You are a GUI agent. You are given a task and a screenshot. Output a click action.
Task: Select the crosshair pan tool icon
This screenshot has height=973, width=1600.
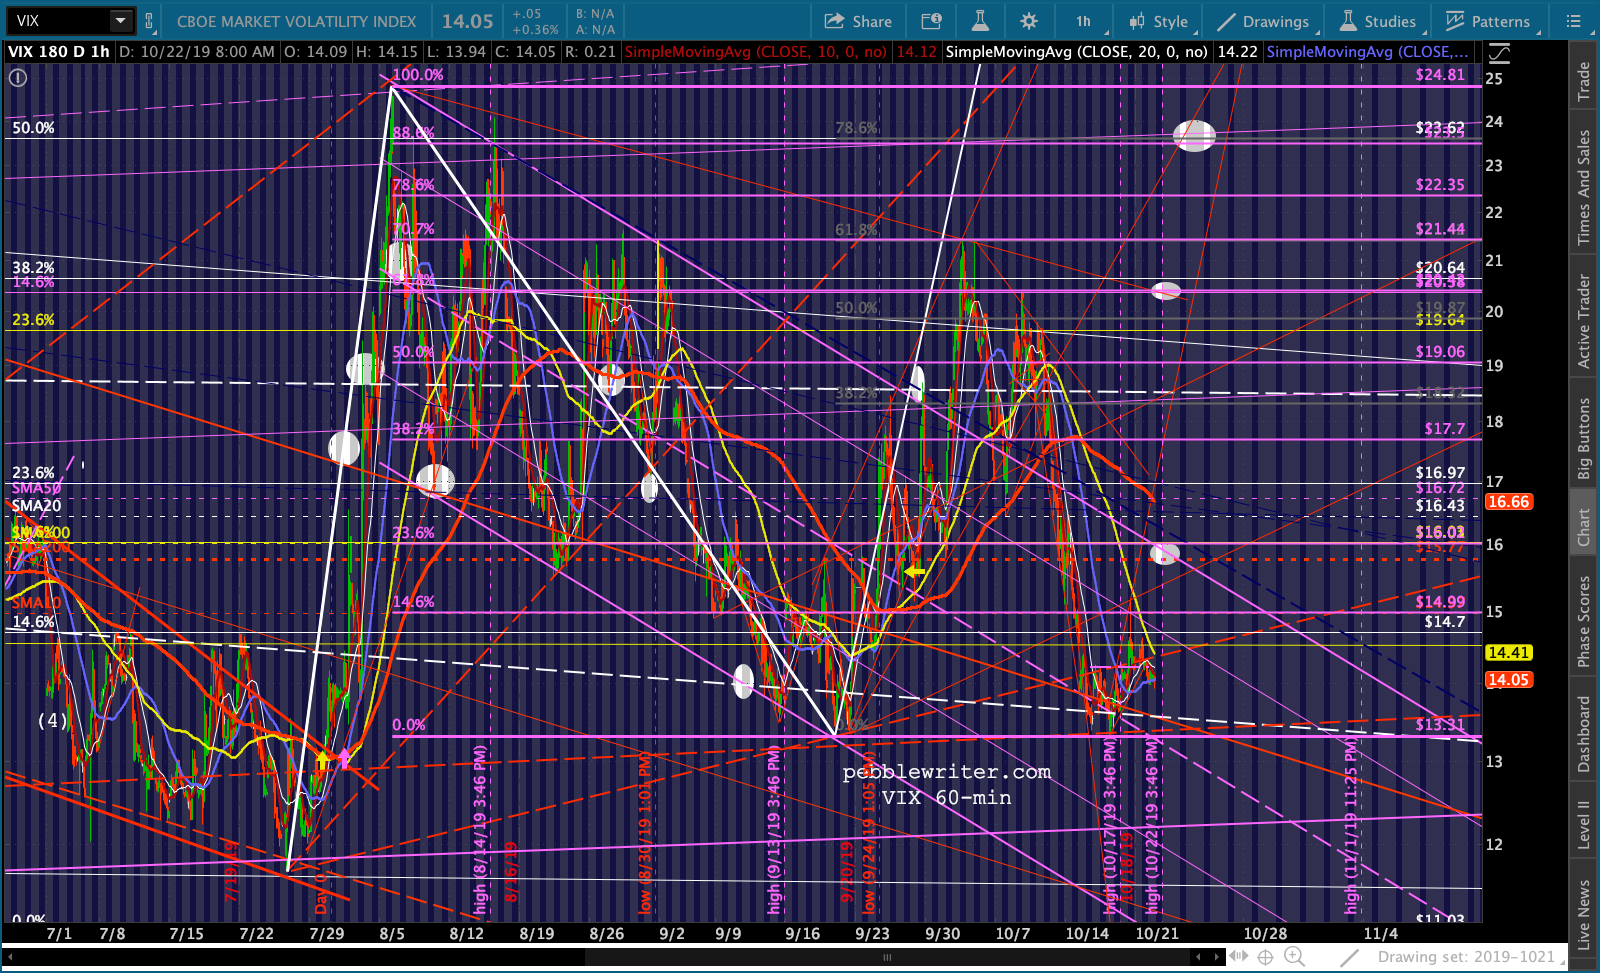coord(1265,957)
